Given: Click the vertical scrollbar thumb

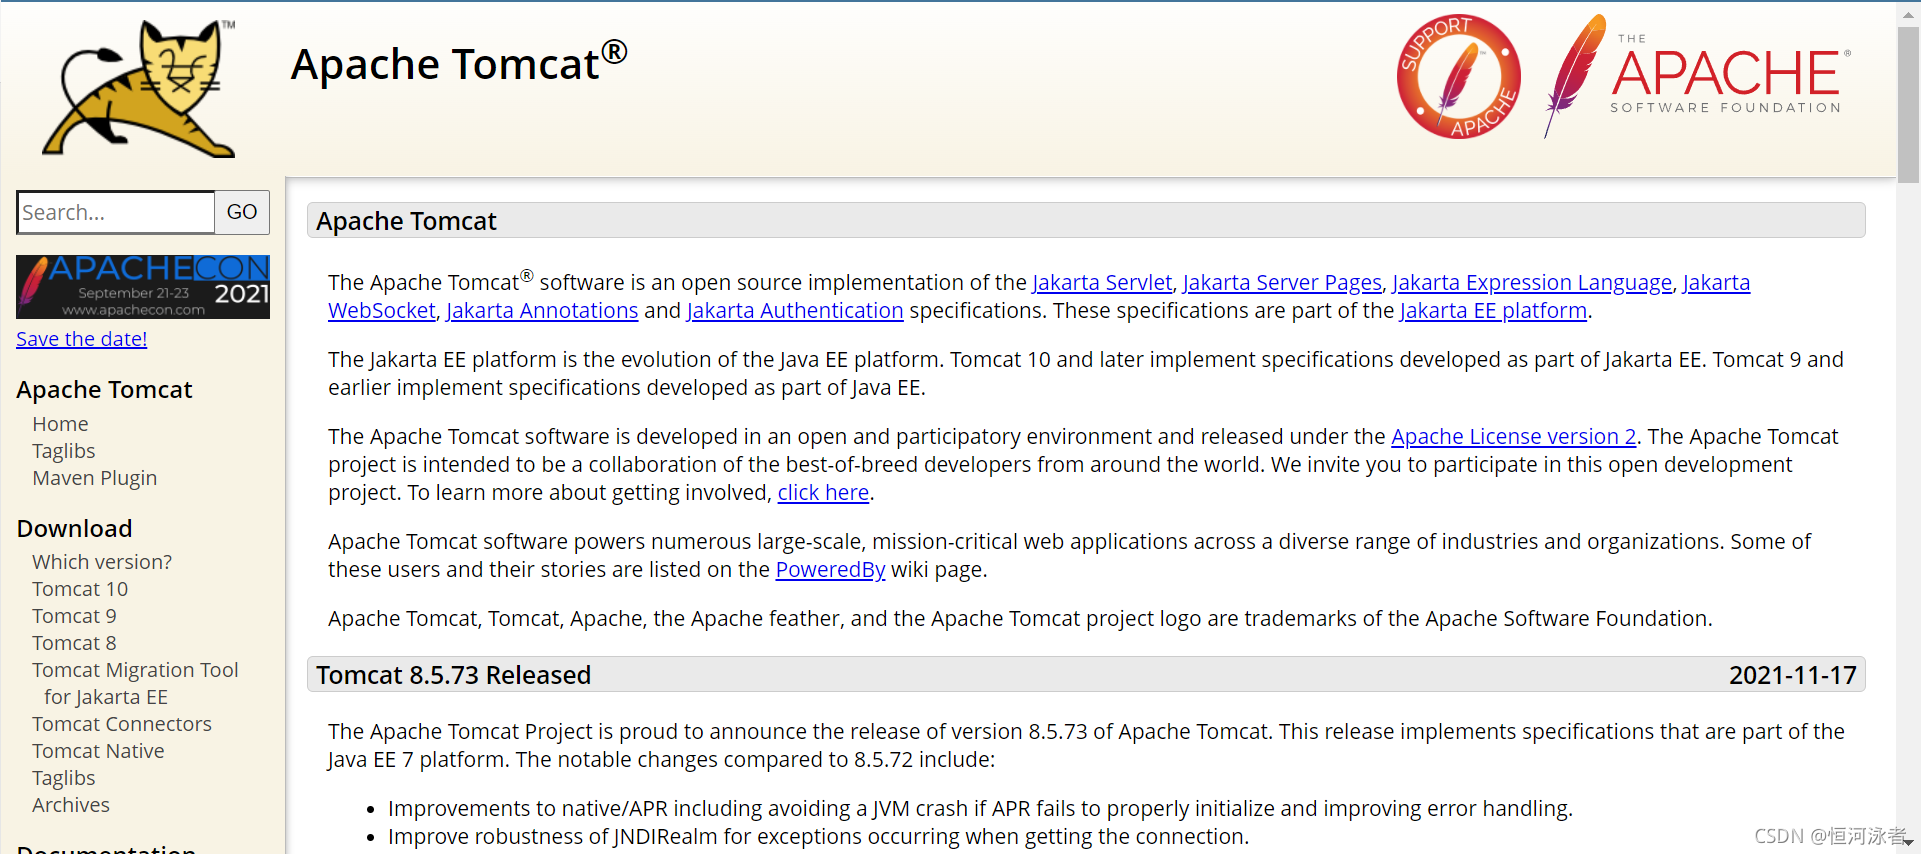Looking at the screenshot, I should tap(1908, 105).
